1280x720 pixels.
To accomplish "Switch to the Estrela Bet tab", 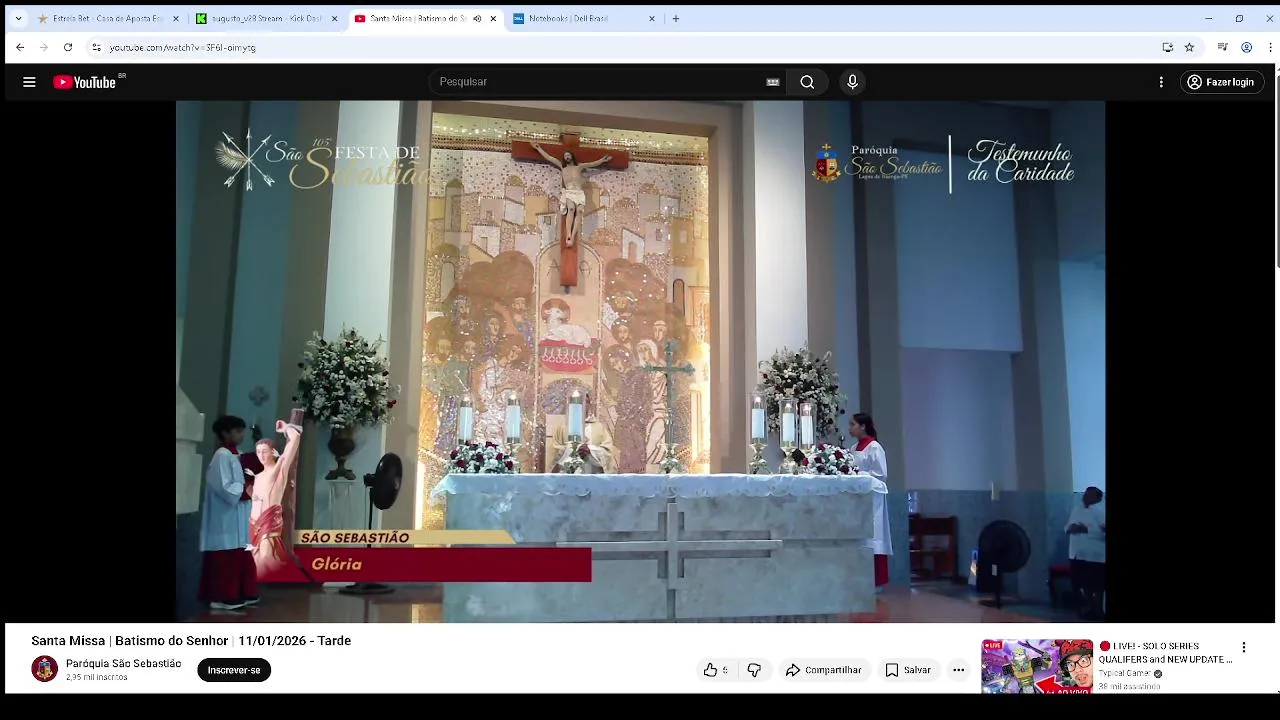I will pos(108,18).
